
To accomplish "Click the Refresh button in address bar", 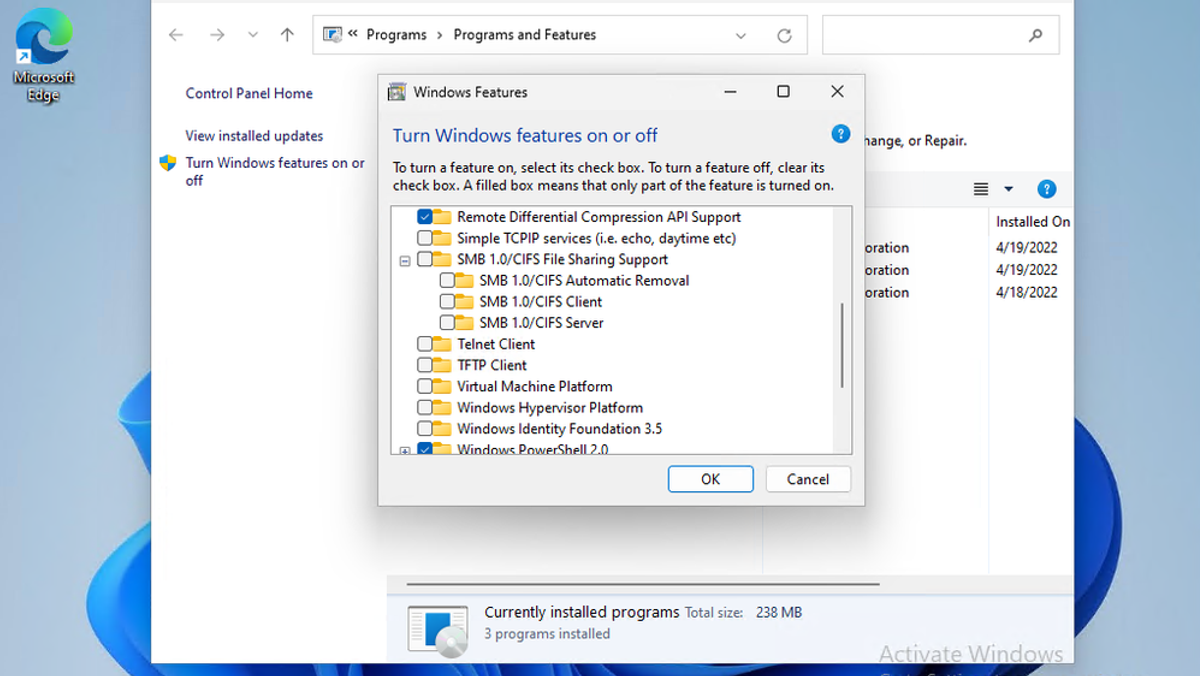I will [x=784, y=35].
